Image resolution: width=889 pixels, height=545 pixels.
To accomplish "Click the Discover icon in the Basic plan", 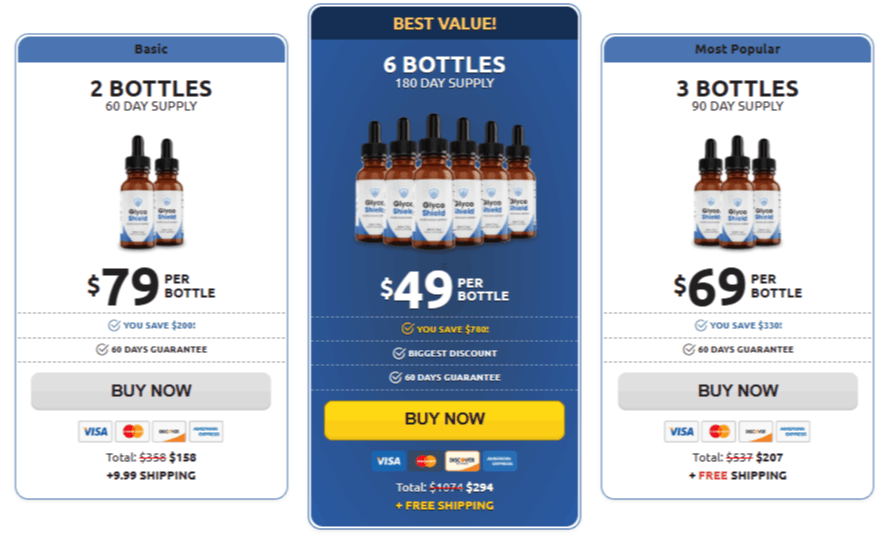I will (170, 432).
